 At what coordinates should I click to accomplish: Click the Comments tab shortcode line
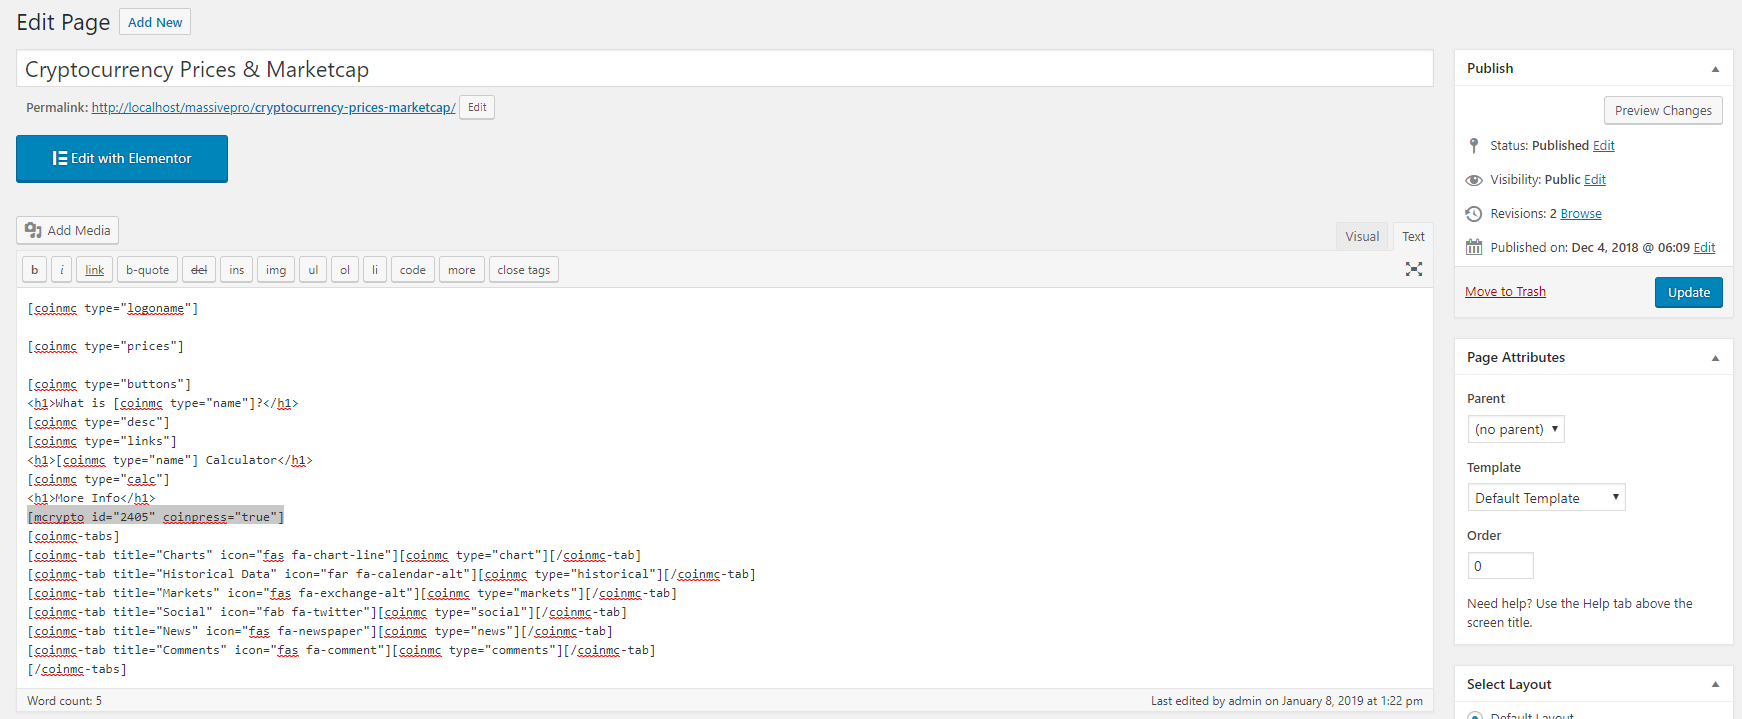(341, 651)
